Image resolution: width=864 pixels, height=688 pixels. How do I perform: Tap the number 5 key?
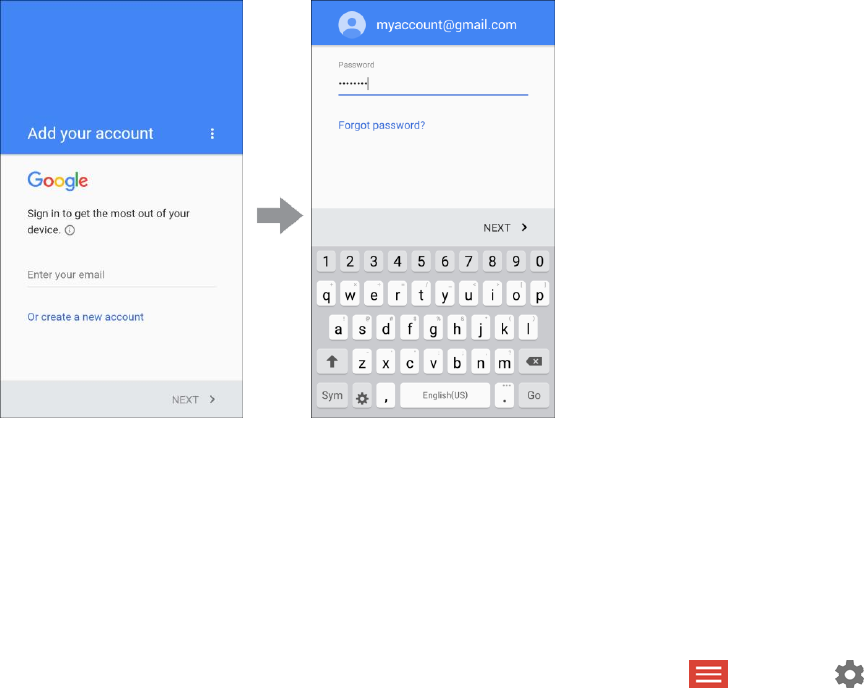(421, 261)
